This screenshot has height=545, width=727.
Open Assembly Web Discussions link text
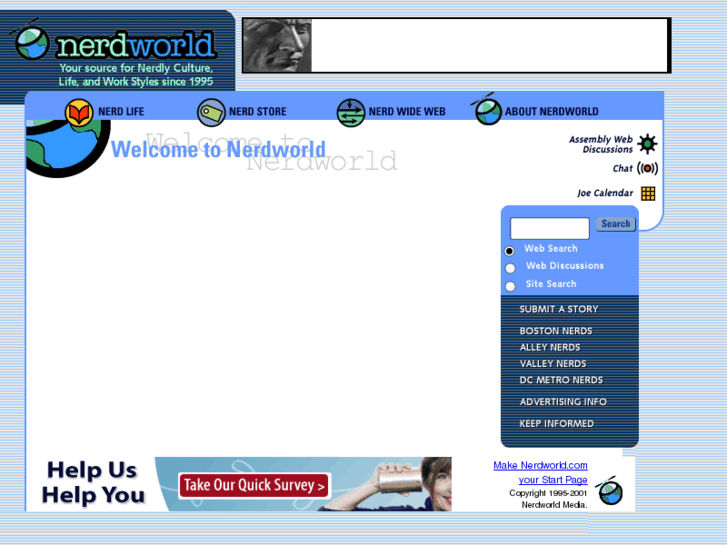click(601, 144)
